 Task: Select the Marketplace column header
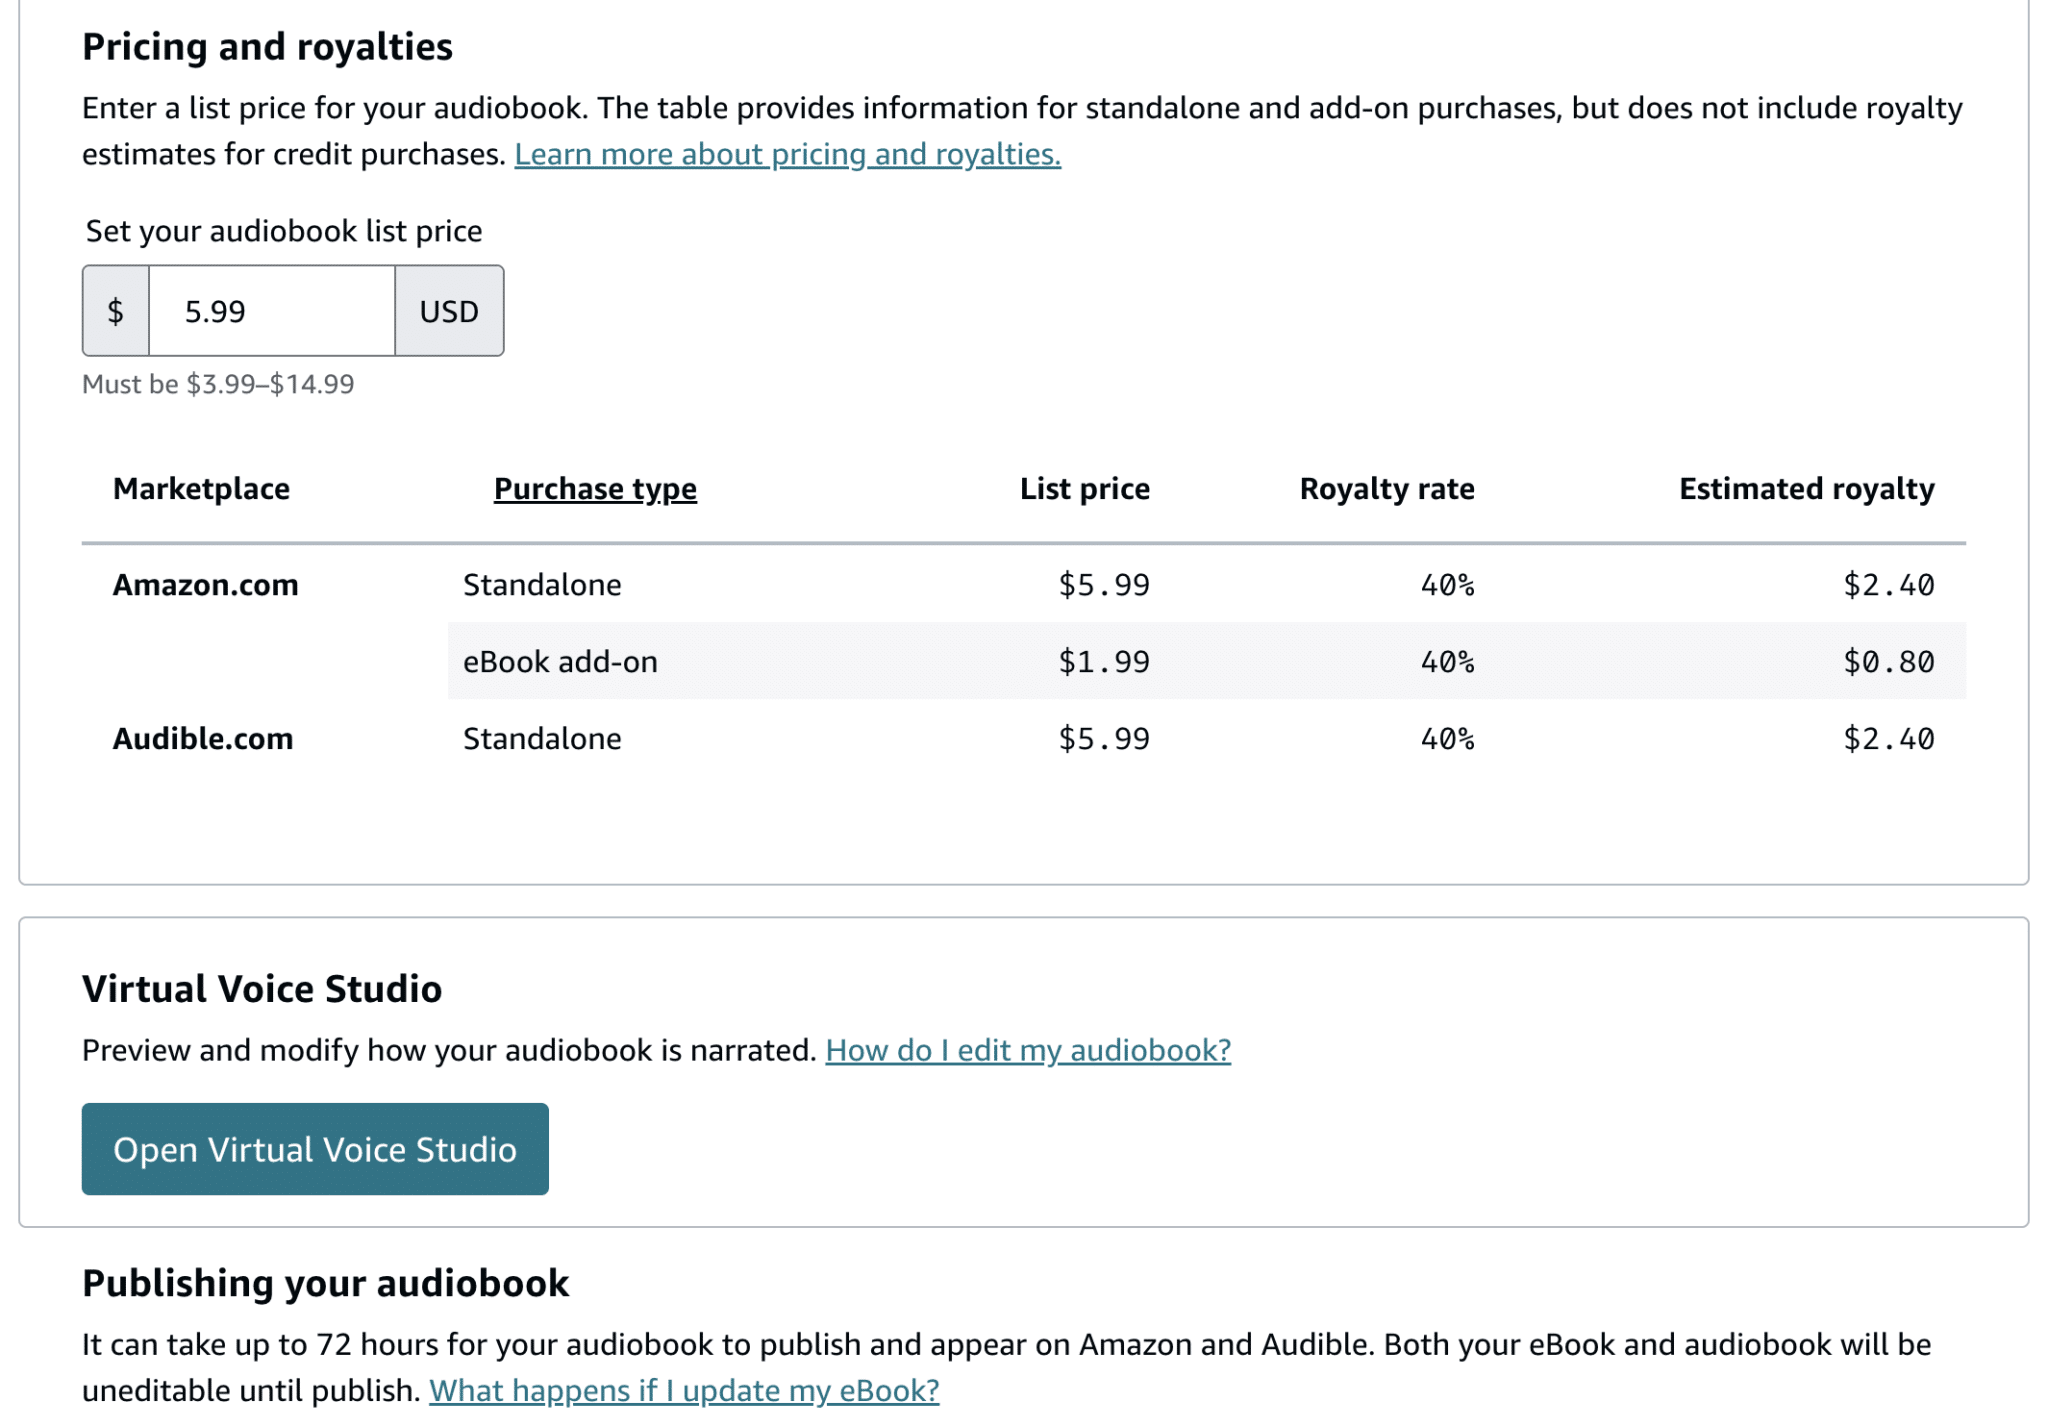coord(201,489)
